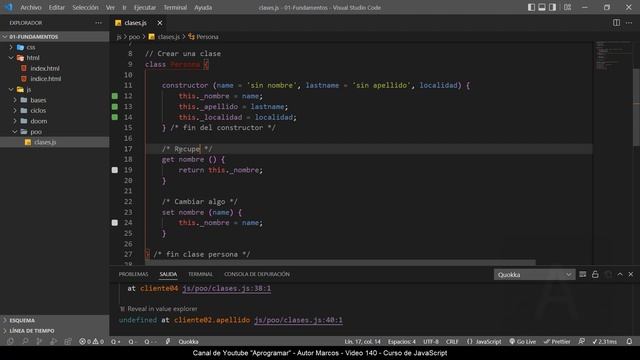The width and height of the screenshot is (640, 360).
Task: Click the Prettier status item
Action: (557, 342)
